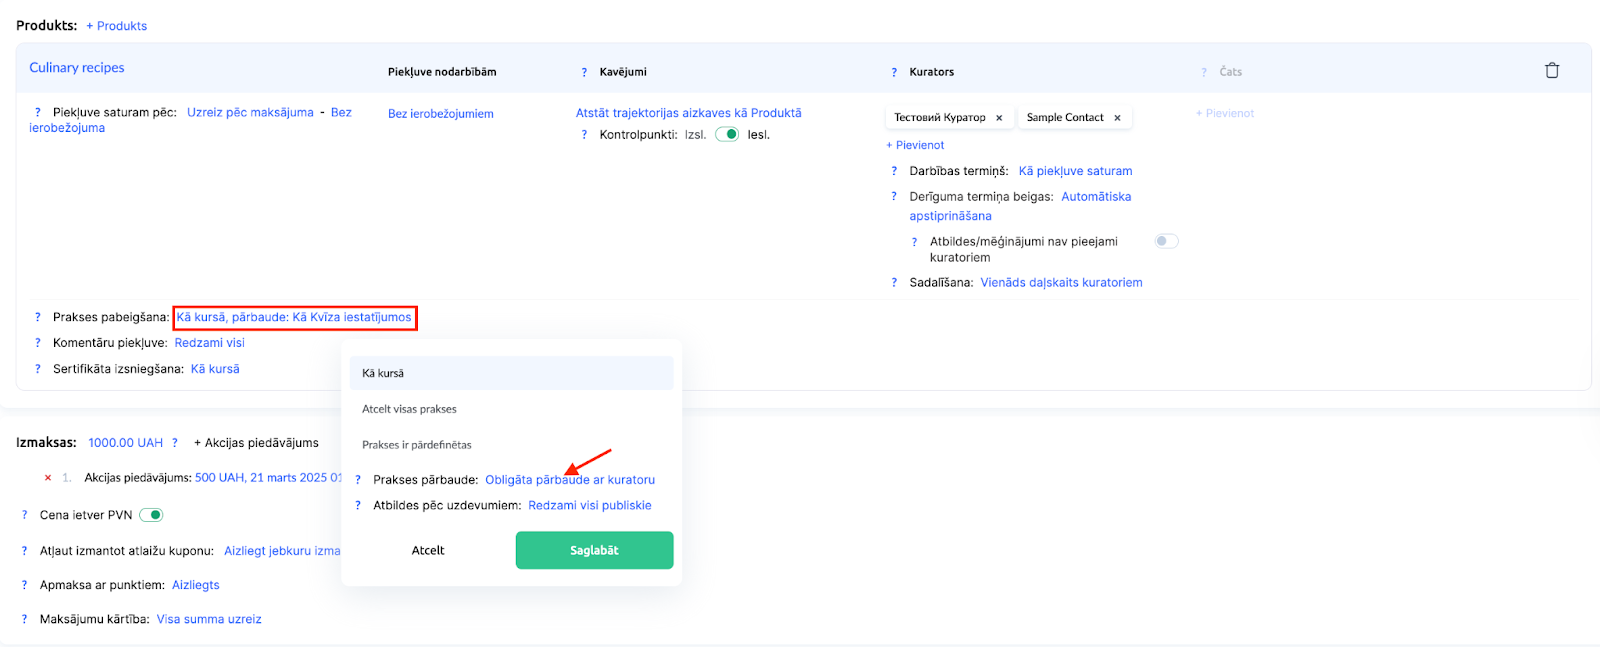This screenshot has width=1600, height=647.
Task: Open help for Prakses pabeigšana
Action: tap(38, 317)
